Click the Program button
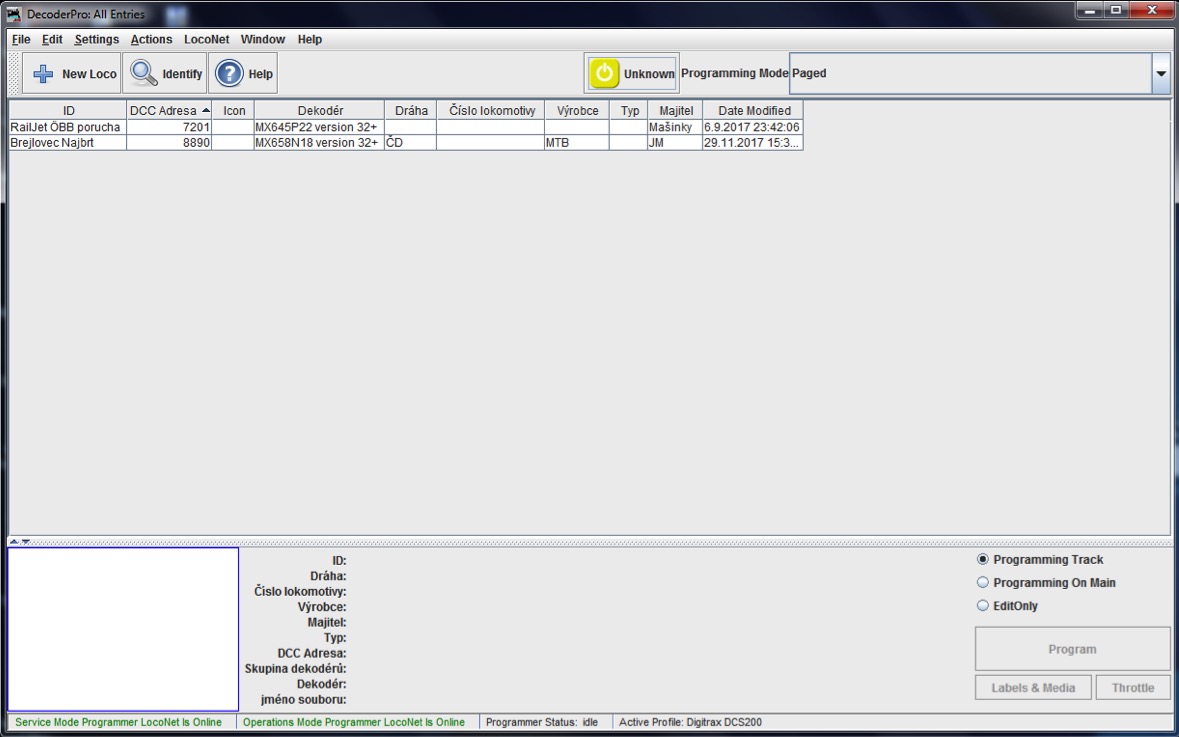The image size is (1179, 737). point(1072,649)
